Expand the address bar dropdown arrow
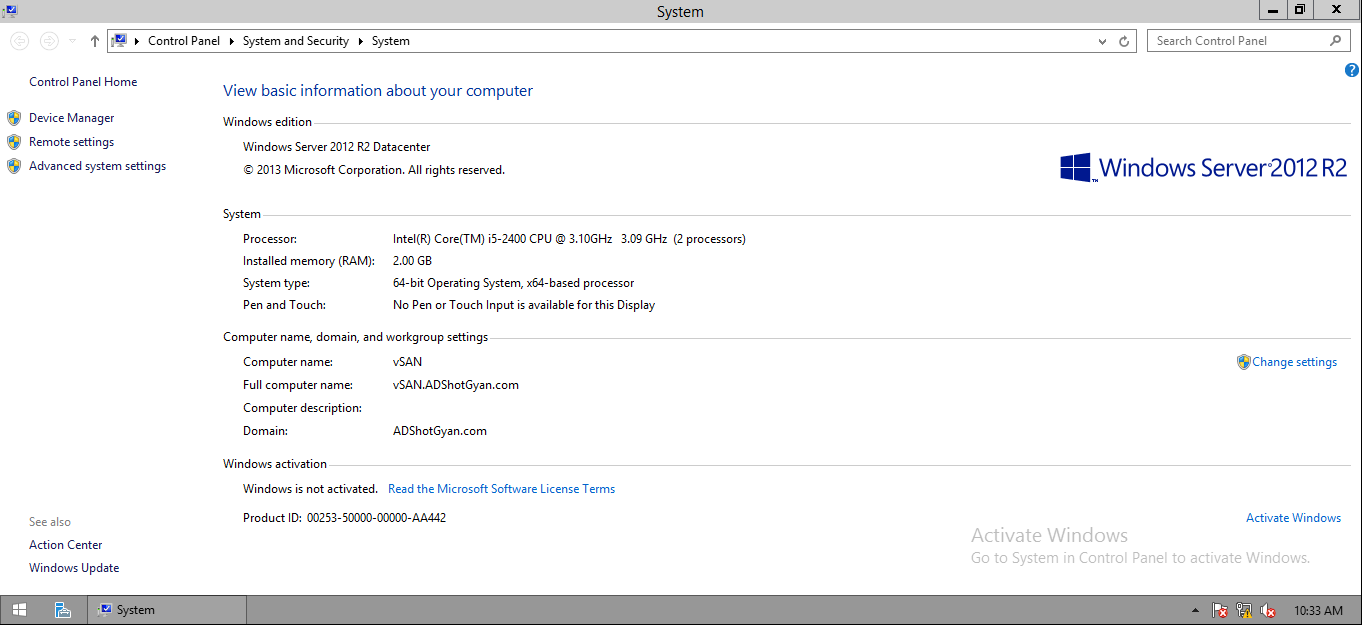Image resolution: width=1362 pixels, height=625 pixels. [x=1101, y=41]
